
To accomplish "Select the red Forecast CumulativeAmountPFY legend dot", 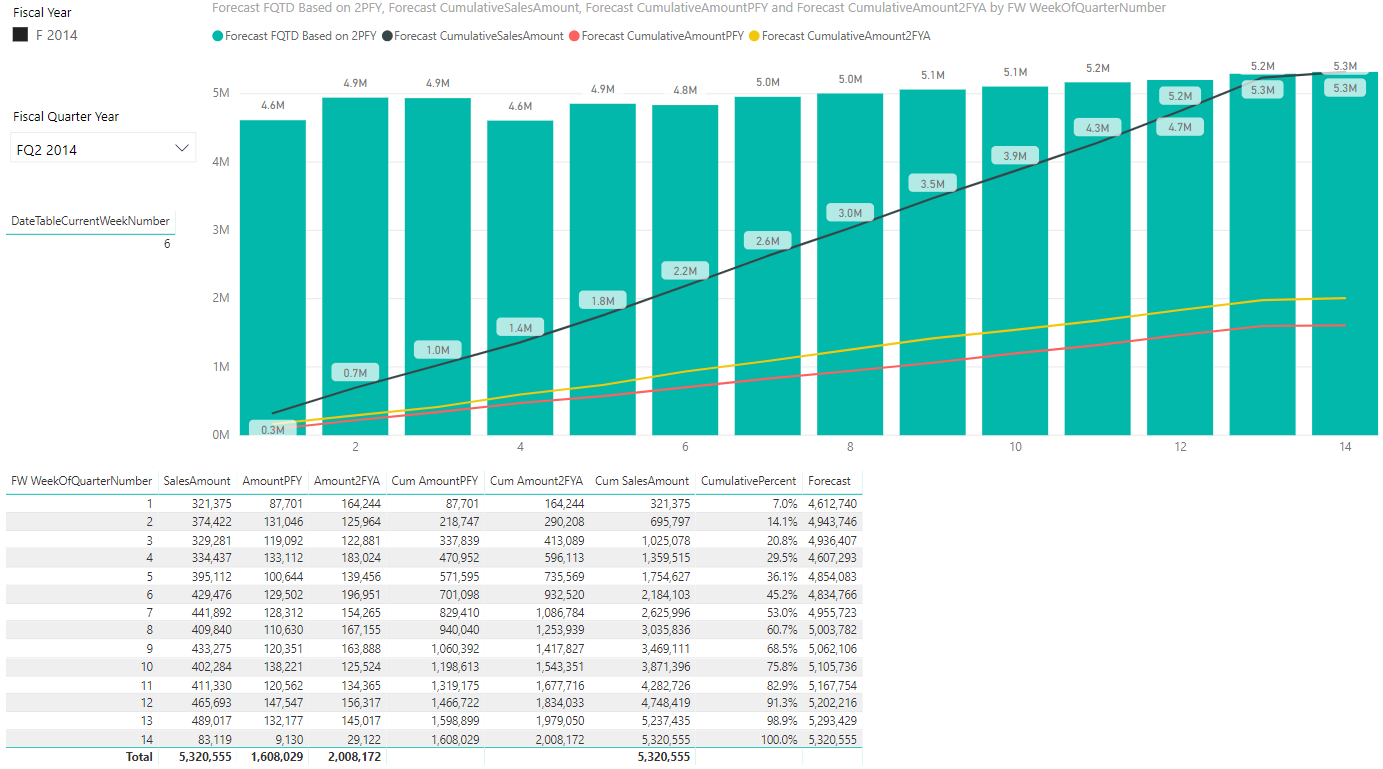I will pos(574,36).
